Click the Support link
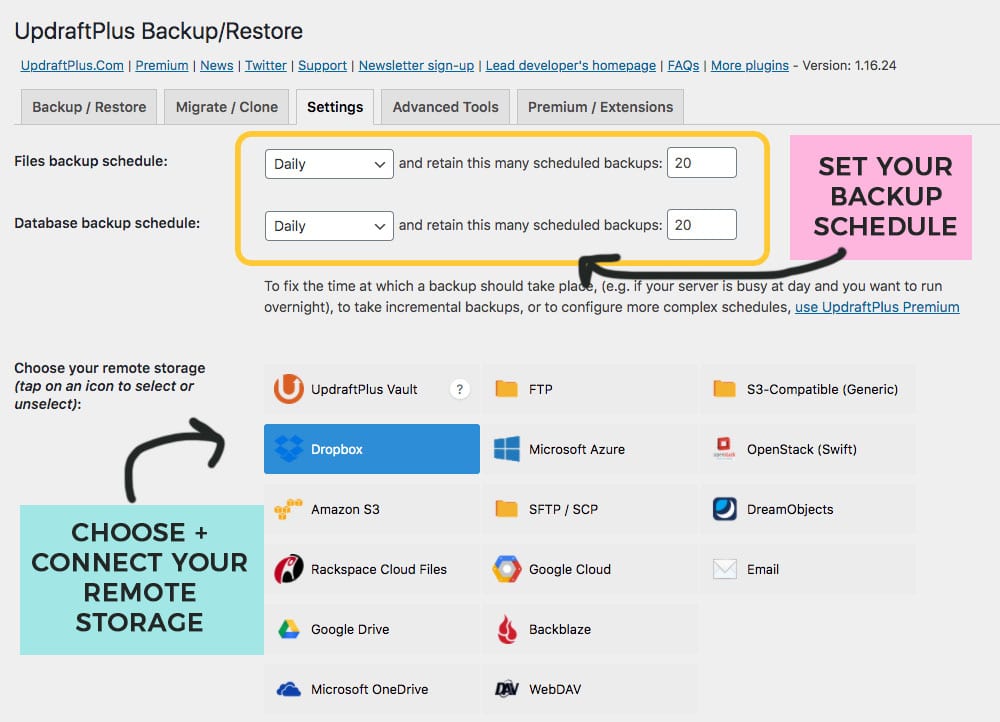Screen dimensions: 1000x722 (x=323, y=66)
